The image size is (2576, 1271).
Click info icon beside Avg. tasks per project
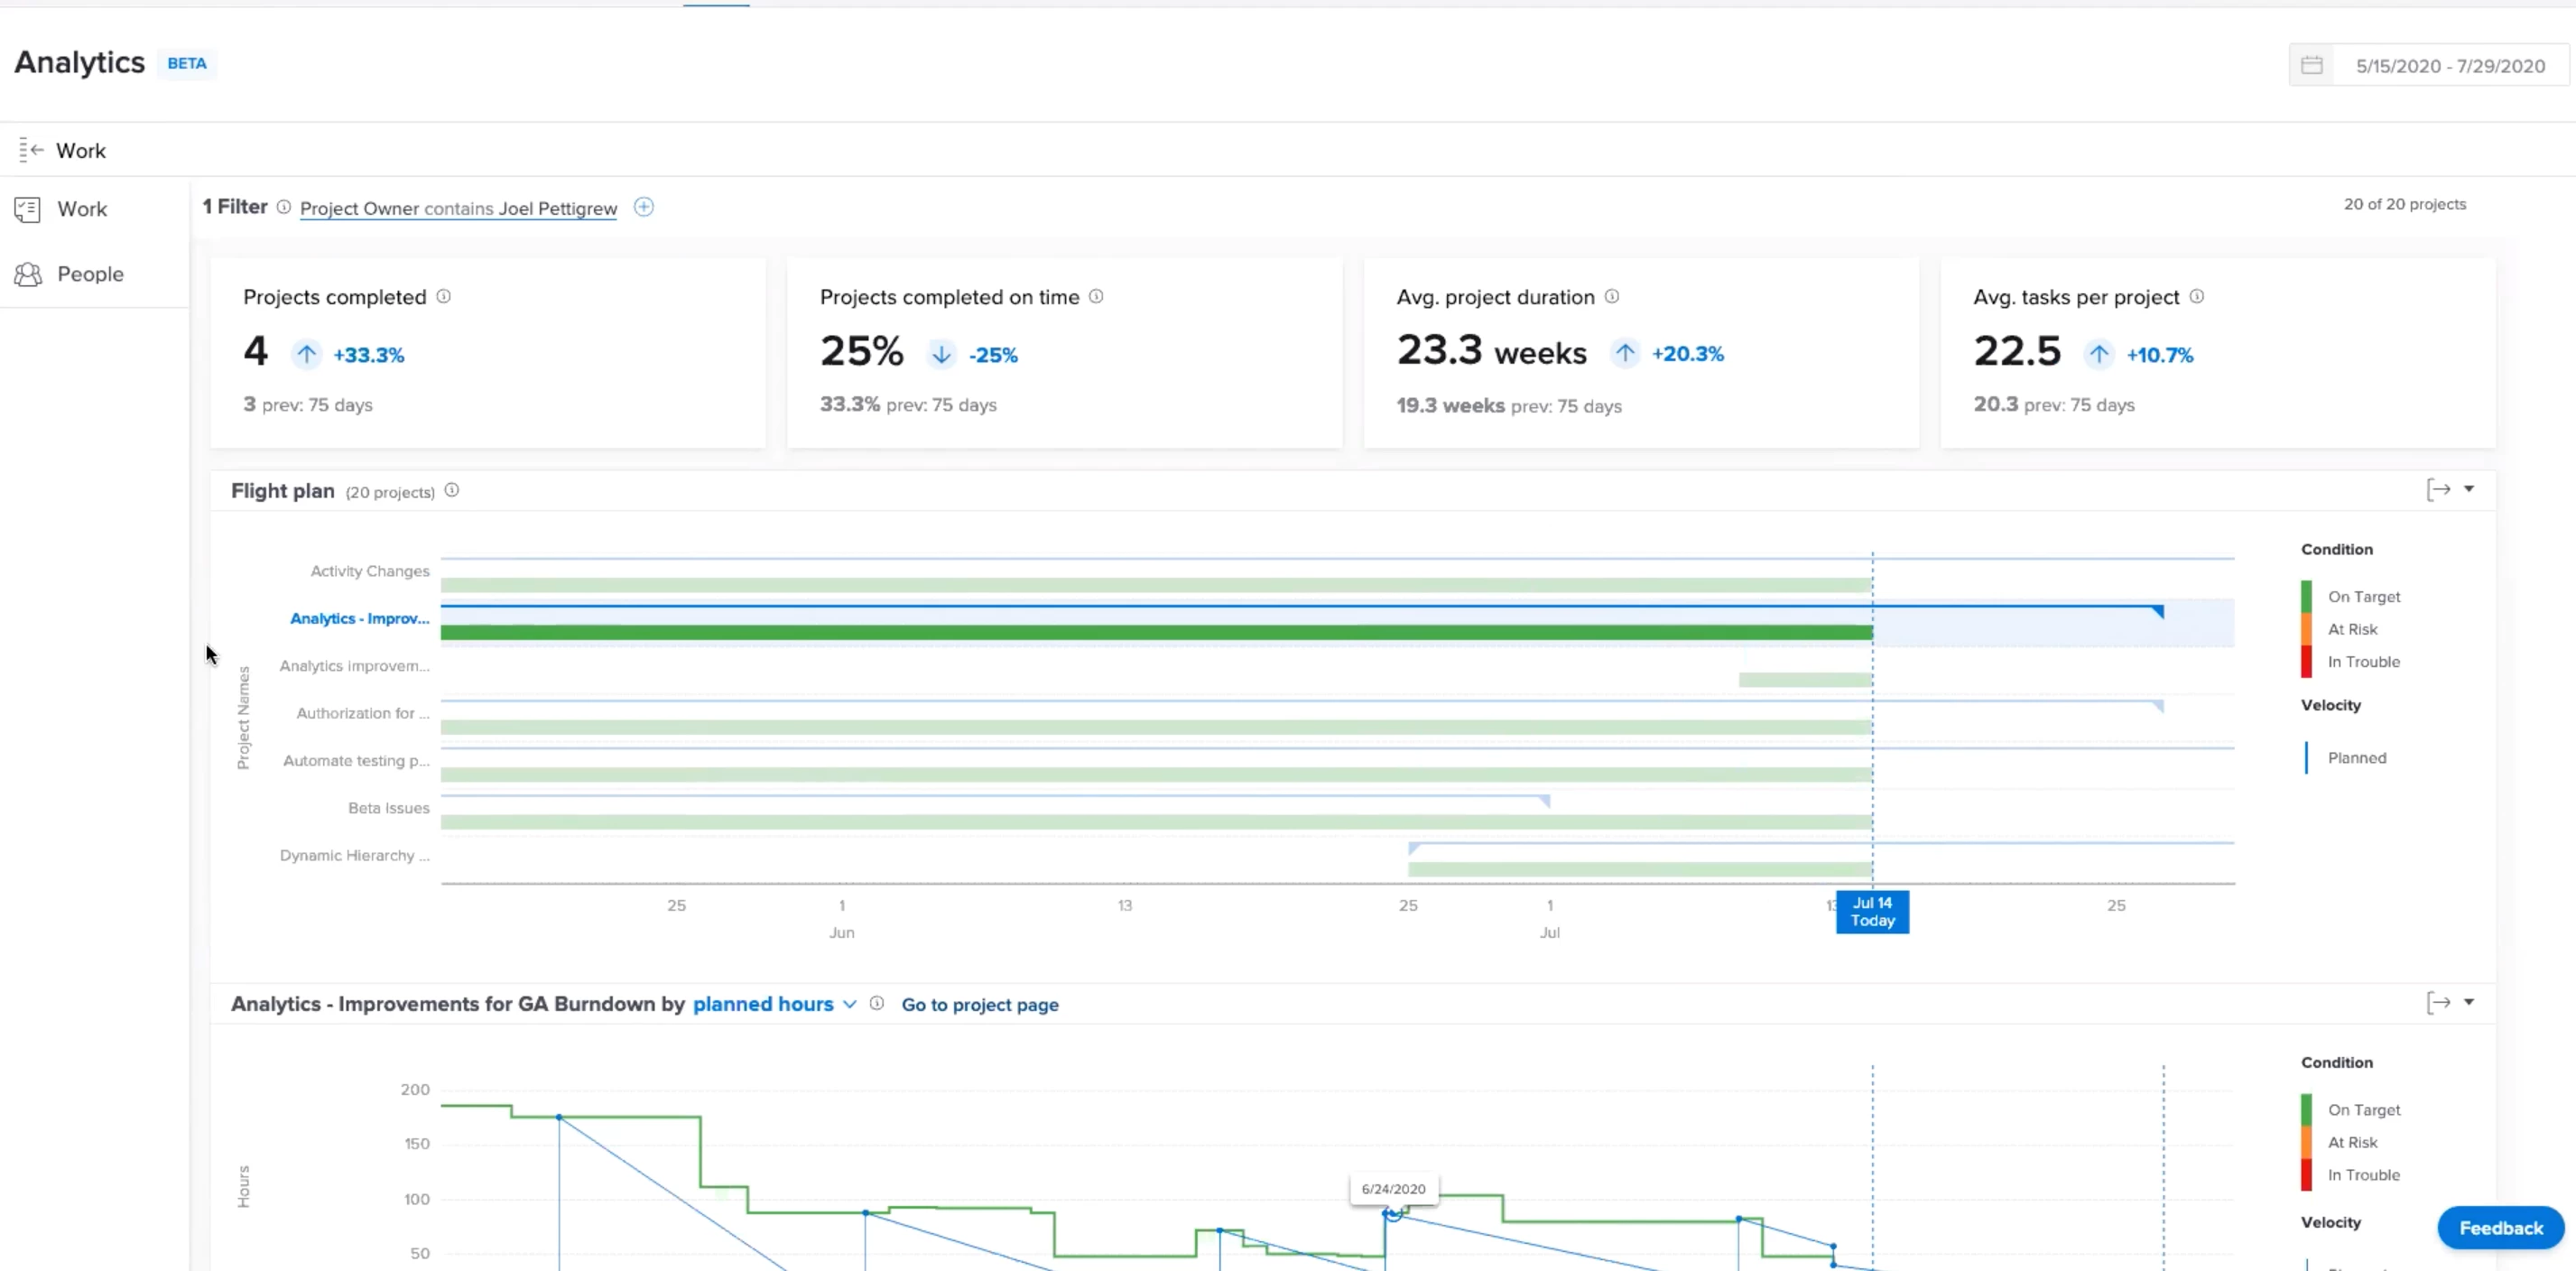coord(2197,297)
